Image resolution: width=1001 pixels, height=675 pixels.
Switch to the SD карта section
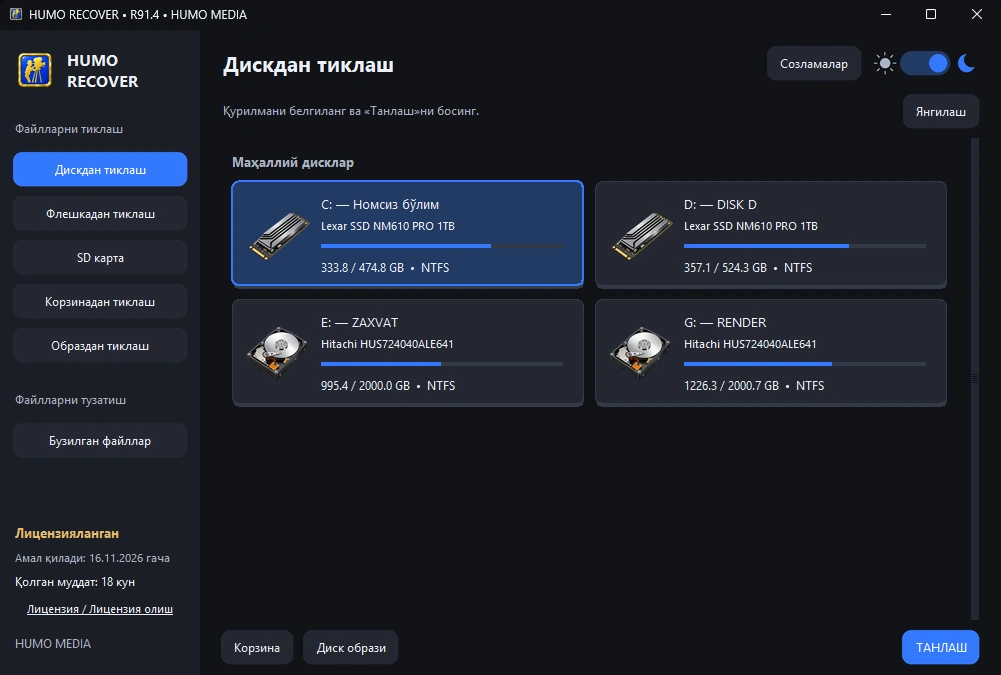(100, 258)
